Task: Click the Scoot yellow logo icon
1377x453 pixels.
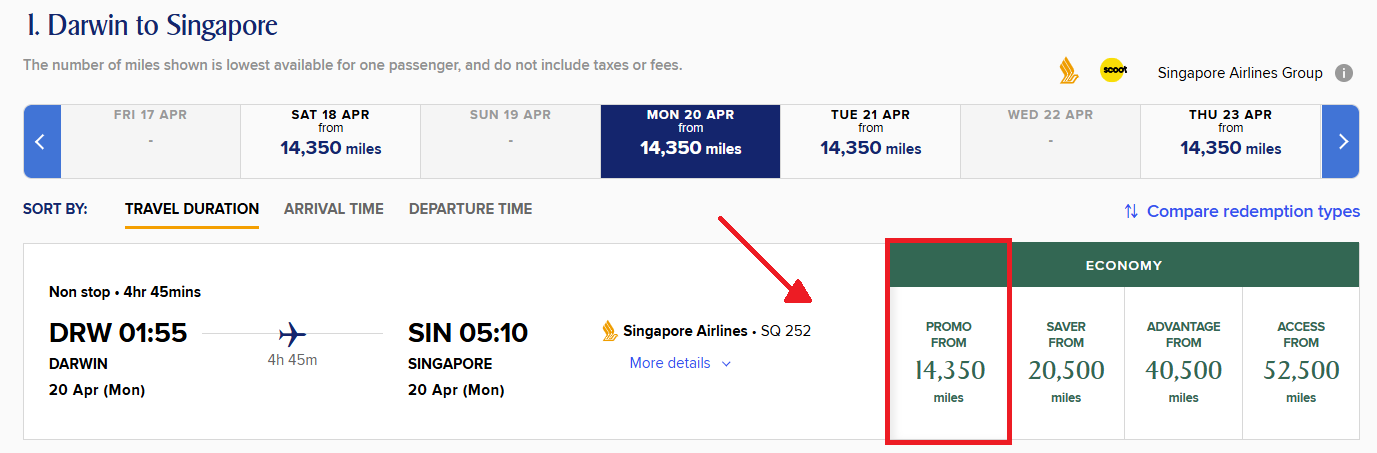Action: click(x=1113, y=71)
